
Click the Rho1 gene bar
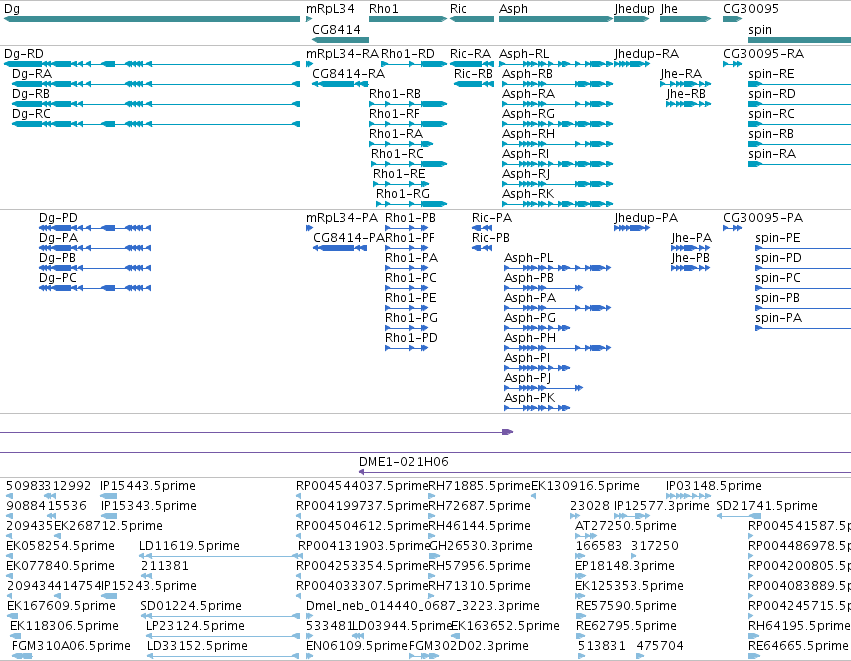[408, 19]
